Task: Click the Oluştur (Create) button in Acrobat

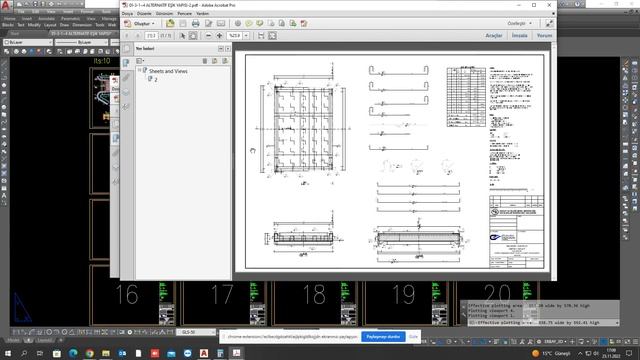Action: click(140, 24)
